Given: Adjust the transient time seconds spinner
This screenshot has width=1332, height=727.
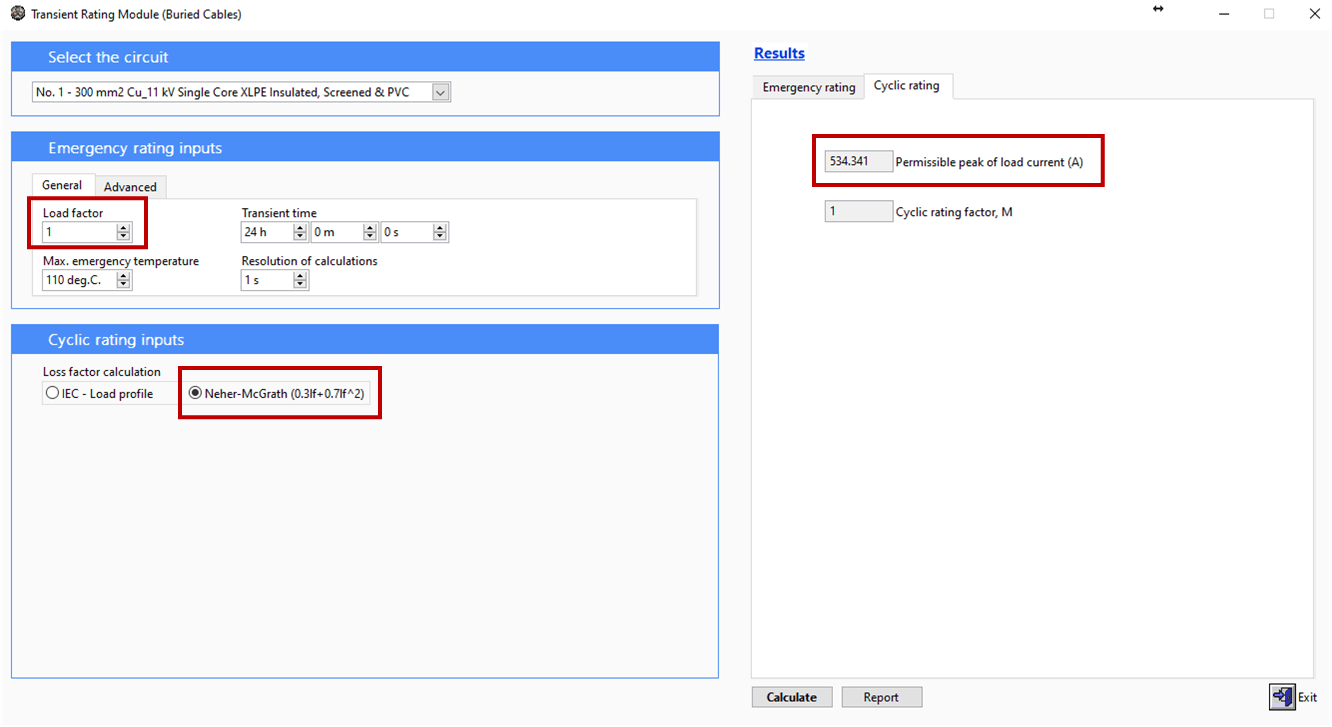Looking at the screenshot, I should 440,233.
